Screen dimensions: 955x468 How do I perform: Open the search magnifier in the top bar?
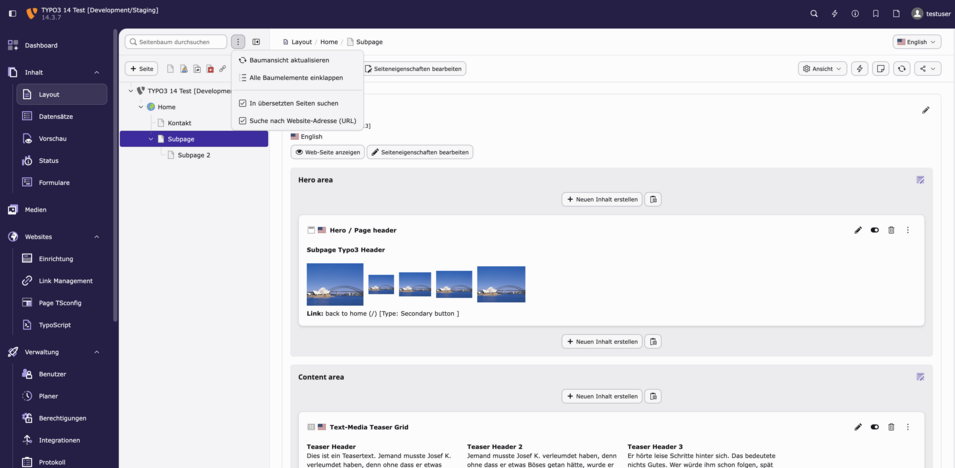(x=814, y=13)
